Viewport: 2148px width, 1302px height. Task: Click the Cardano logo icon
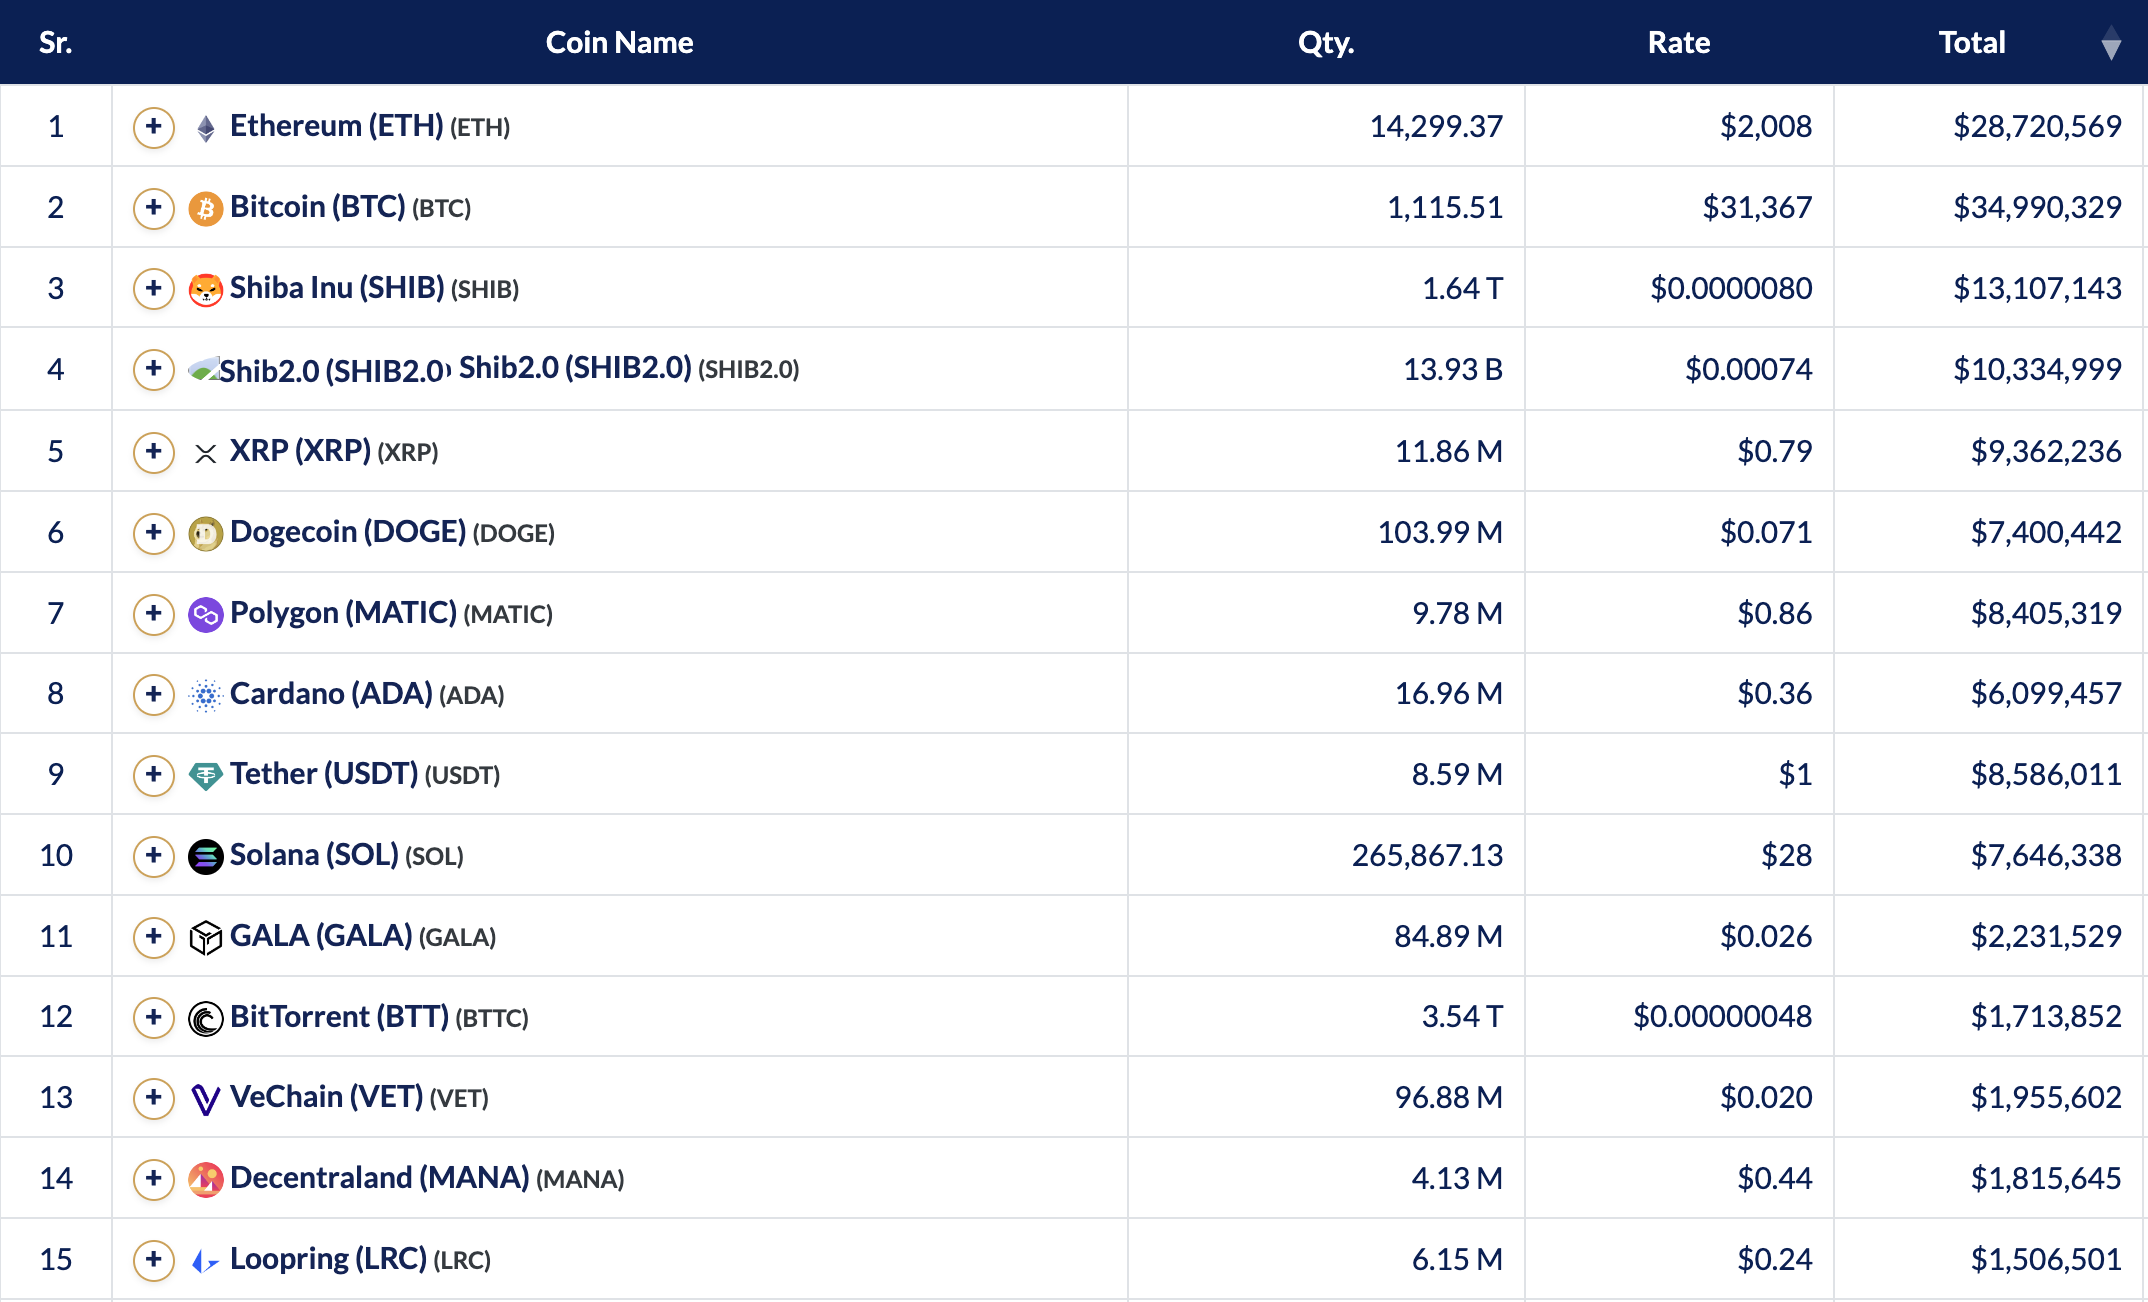click(x=205, y=695)
